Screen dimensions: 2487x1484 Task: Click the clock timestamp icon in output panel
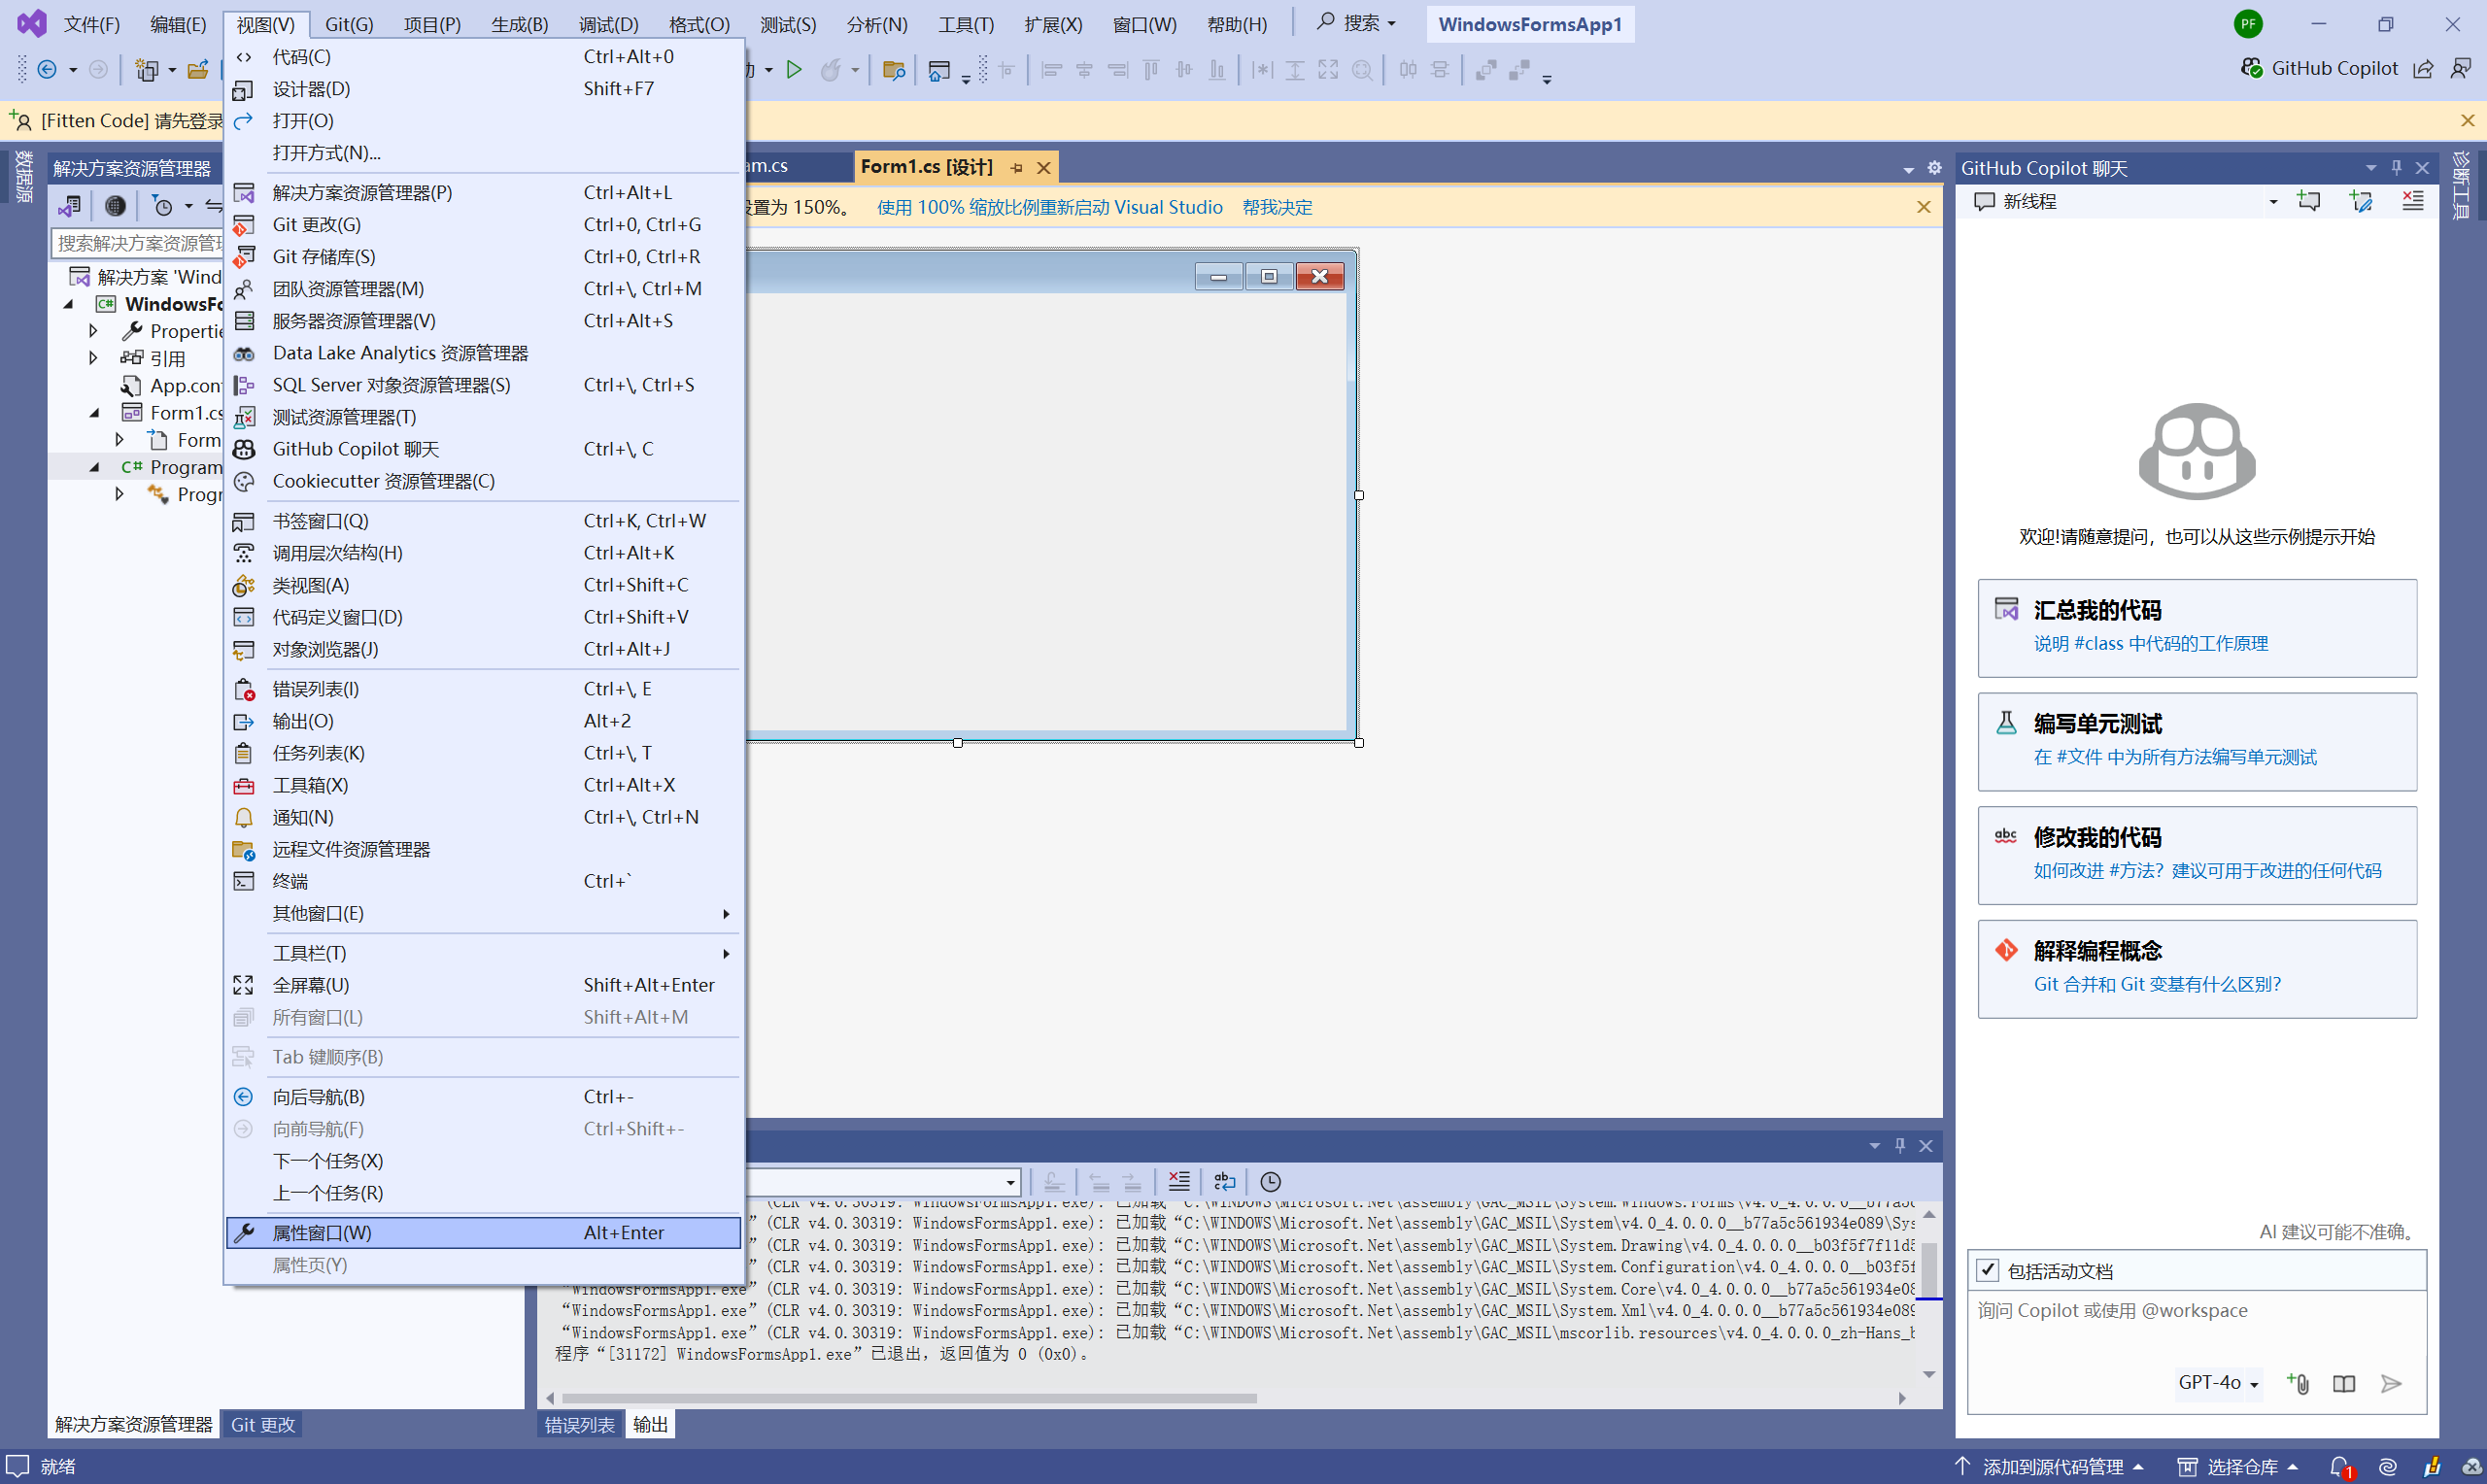click(x=1271, y=1181)
